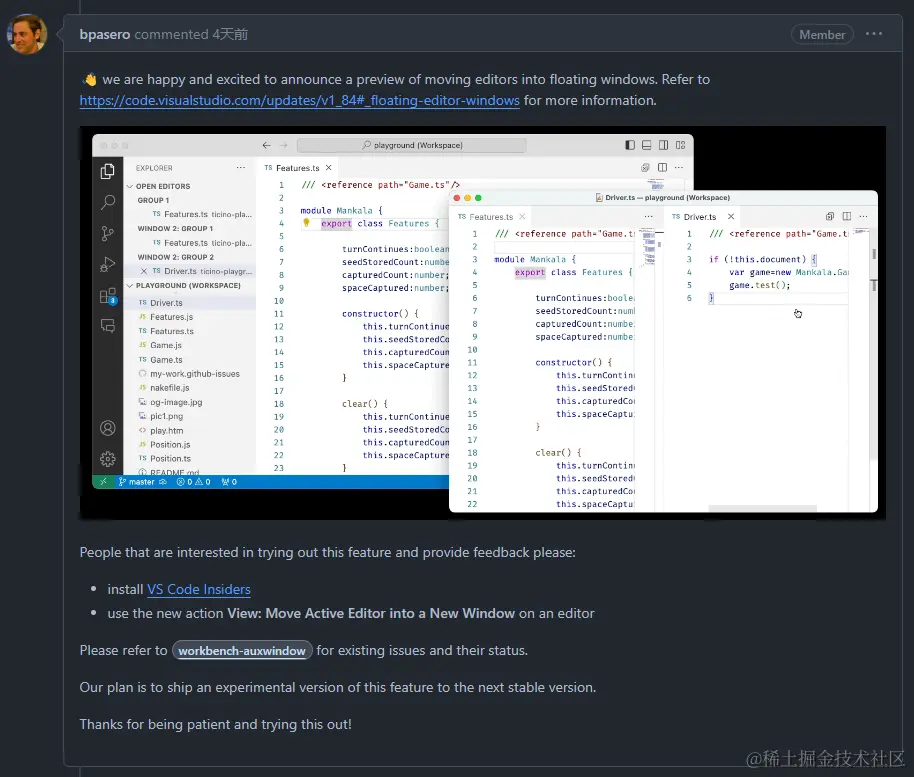Image resolution: width=914 pixels, height=777 pixels.
Task: Open floating window right group ellipsis menu
Action: click(x=863, y=216)
